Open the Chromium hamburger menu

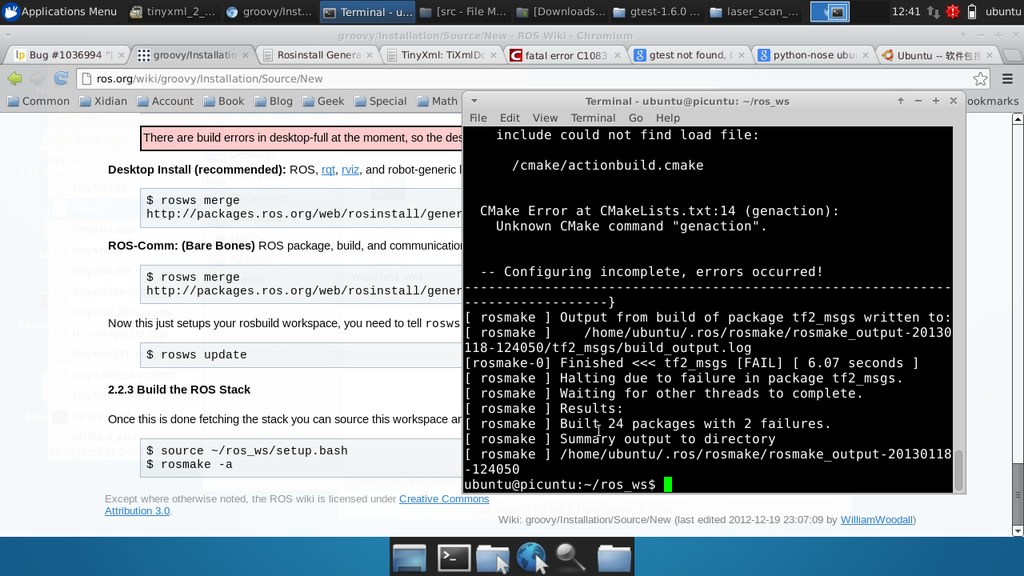(1008, 79)
